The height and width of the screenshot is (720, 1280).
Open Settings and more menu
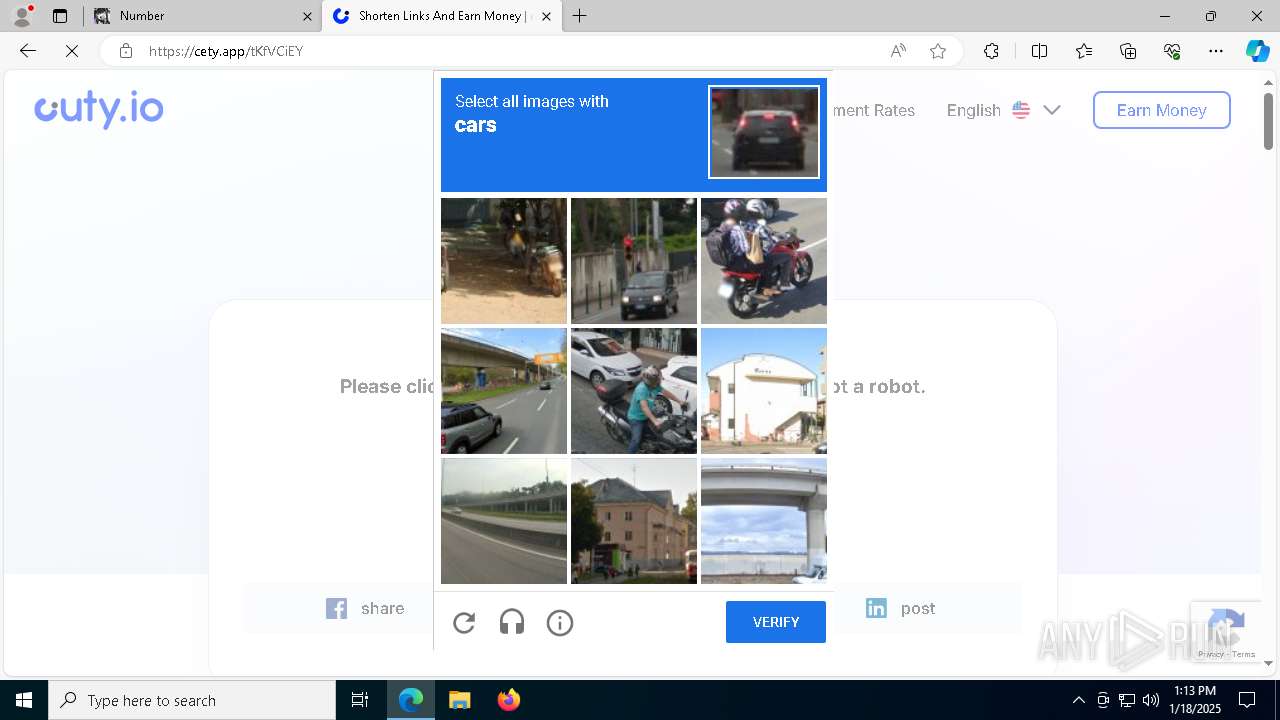point(1216,51)
